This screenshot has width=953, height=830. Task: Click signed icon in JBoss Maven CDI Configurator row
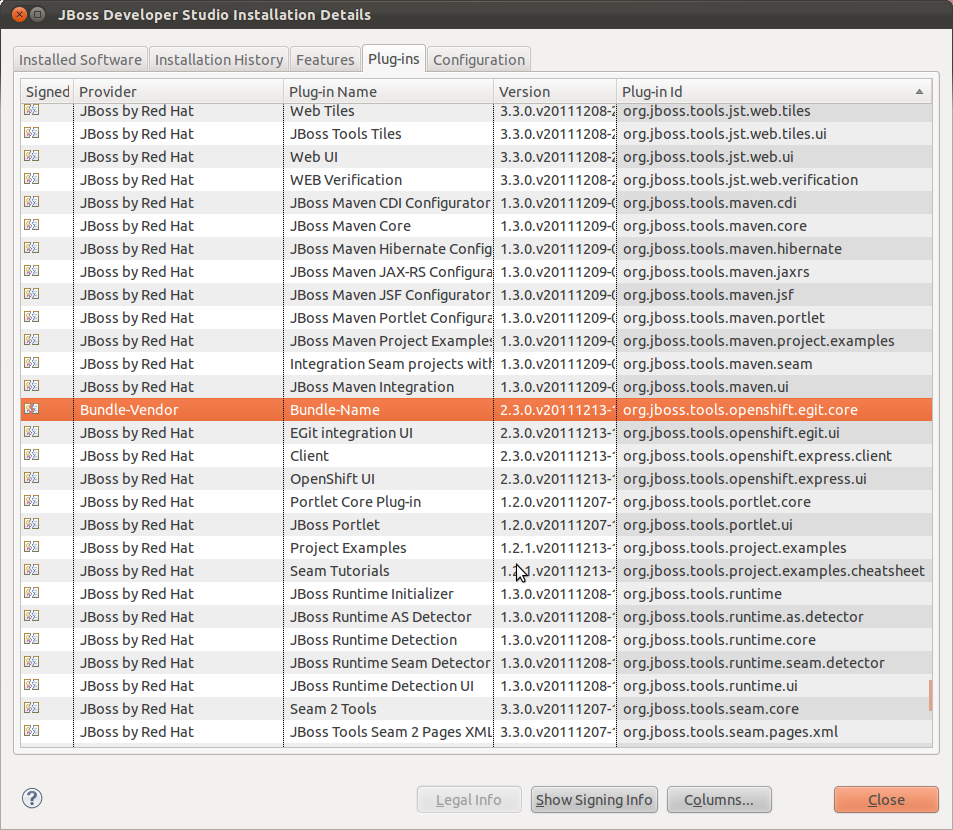(32, 202)
